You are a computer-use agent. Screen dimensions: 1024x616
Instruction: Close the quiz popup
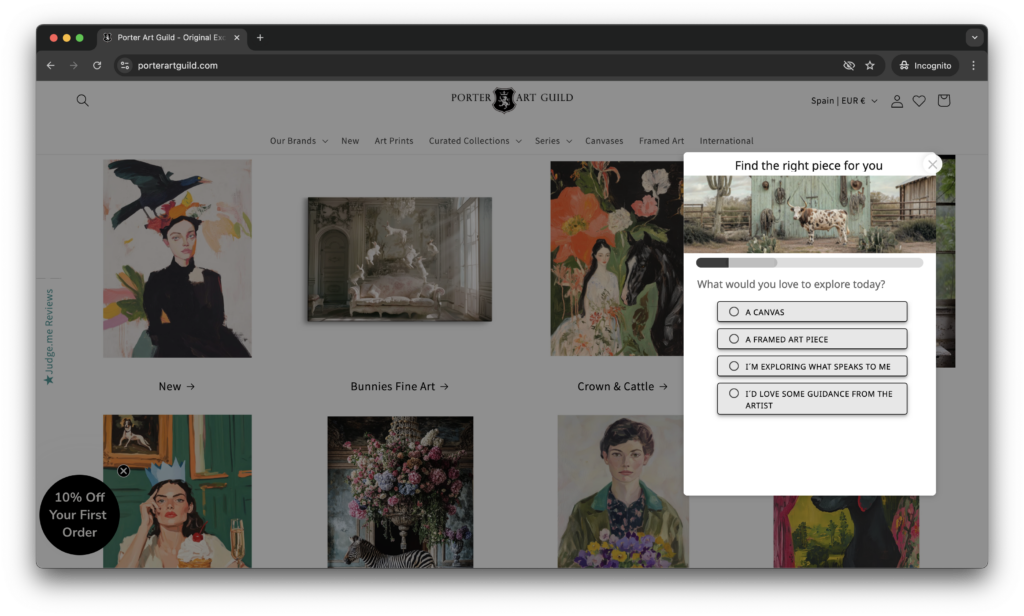pos(932,165)
